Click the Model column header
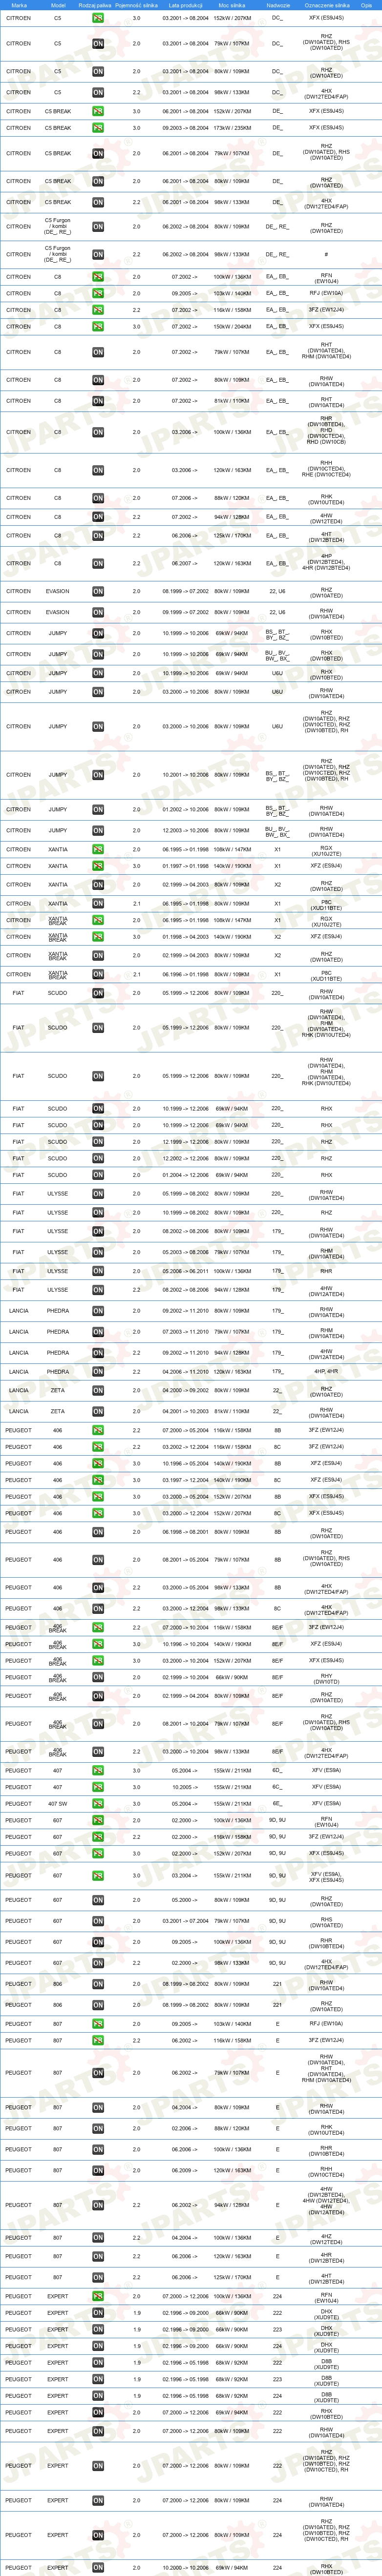 click(57, 5)
